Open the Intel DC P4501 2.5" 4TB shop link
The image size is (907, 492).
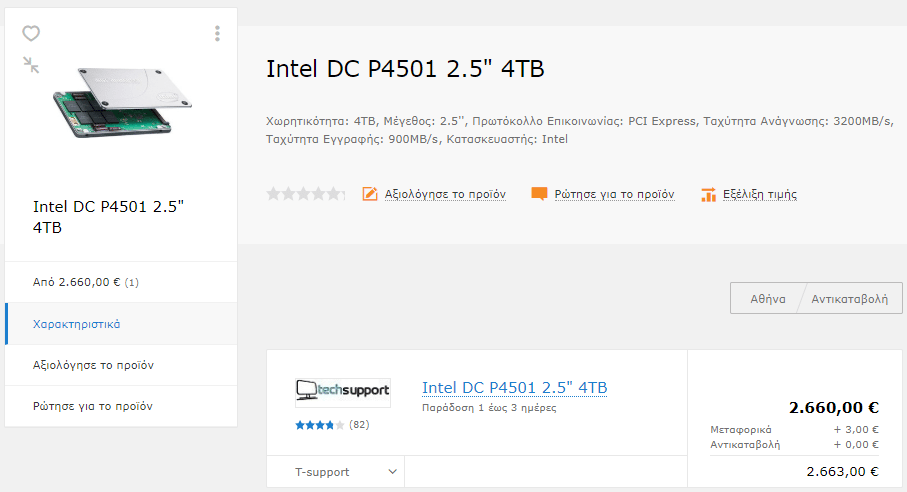pyautogui.click(x=515, y=388)
